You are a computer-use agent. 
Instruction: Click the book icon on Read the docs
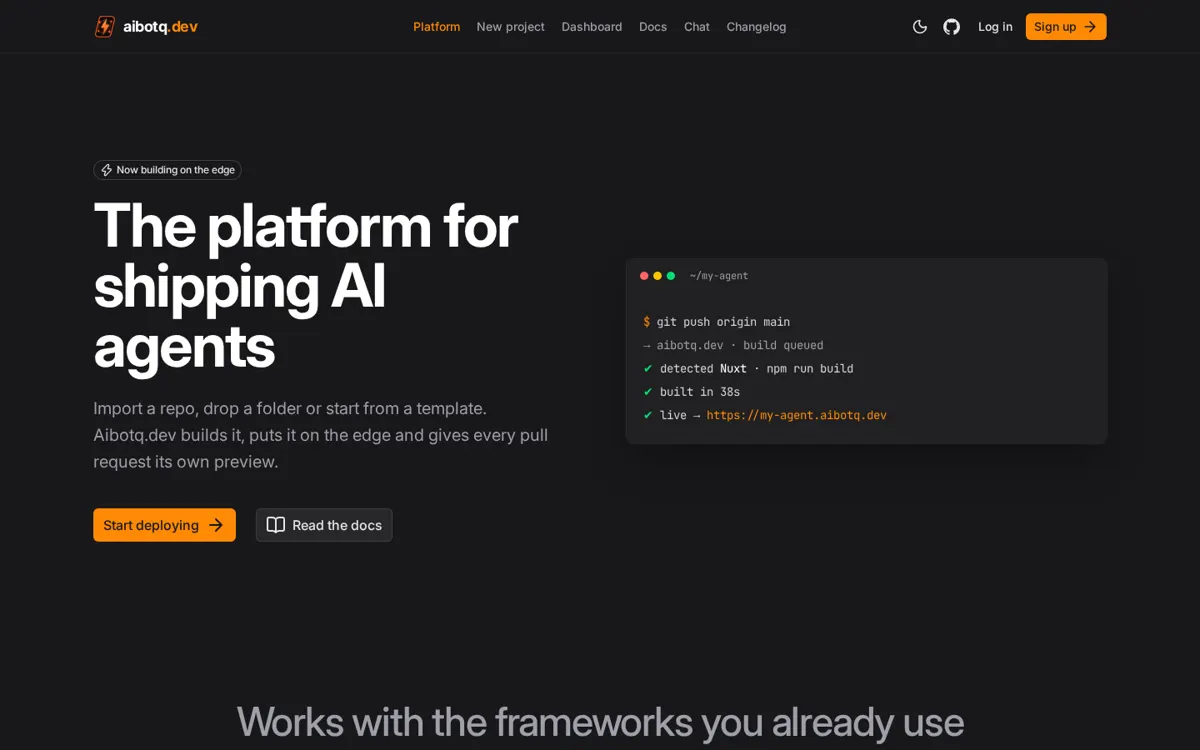click(x=276, y=525)
